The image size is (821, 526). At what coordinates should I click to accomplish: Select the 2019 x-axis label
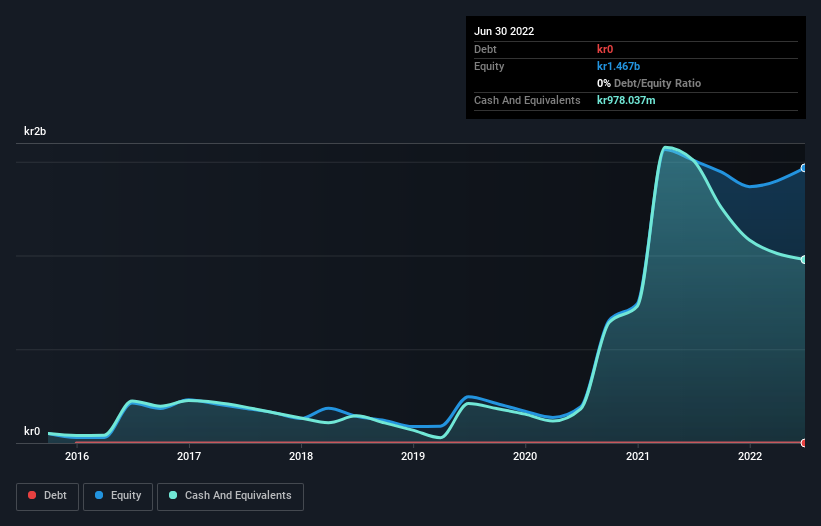point(413,456)
